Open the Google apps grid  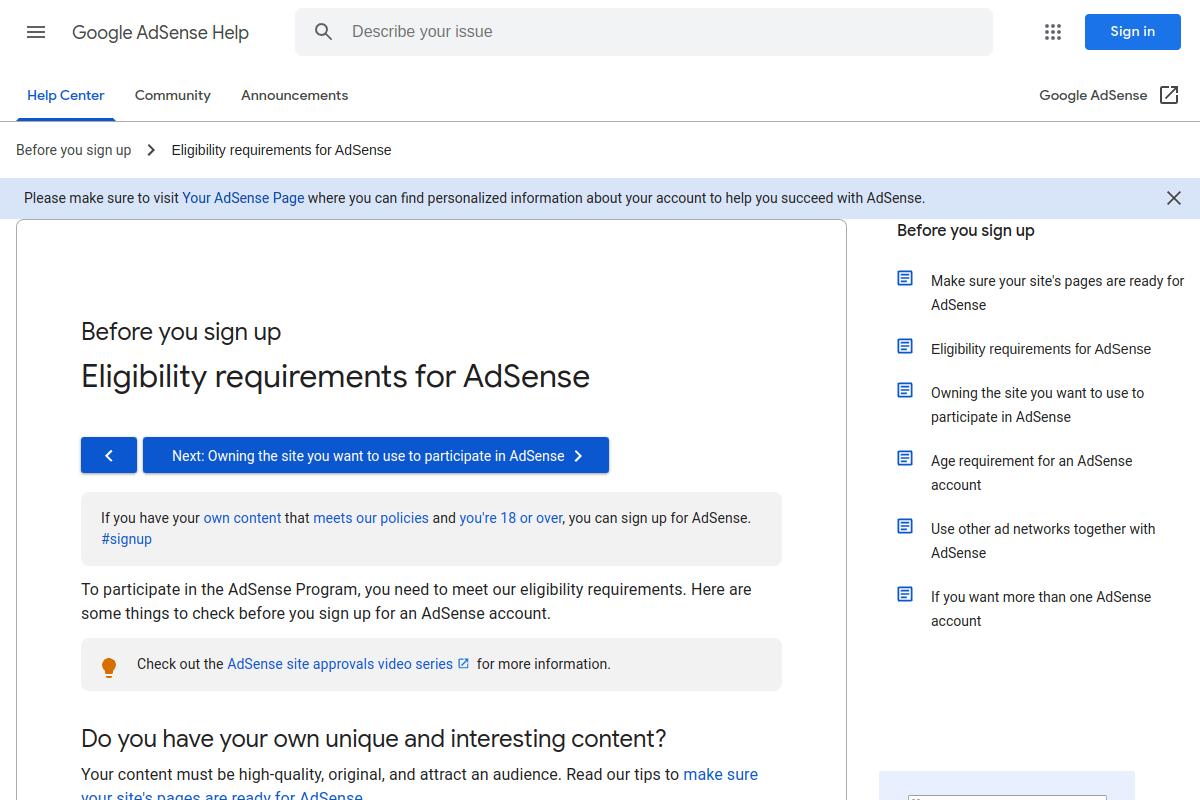[1052, 32]
